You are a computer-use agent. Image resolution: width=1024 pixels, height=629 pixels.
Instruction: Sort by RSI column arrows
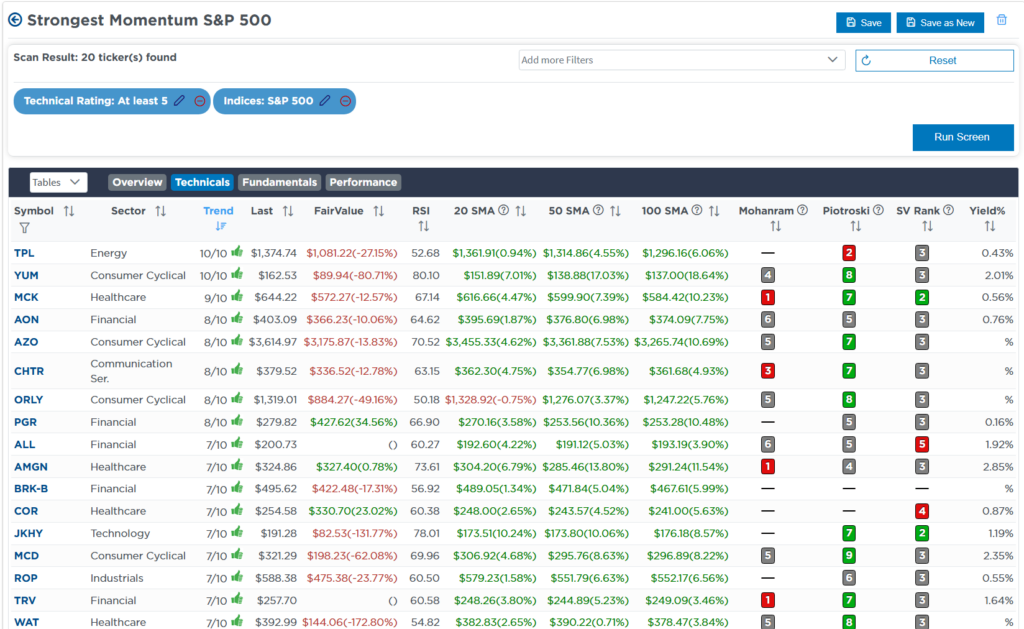click(424, 226)
